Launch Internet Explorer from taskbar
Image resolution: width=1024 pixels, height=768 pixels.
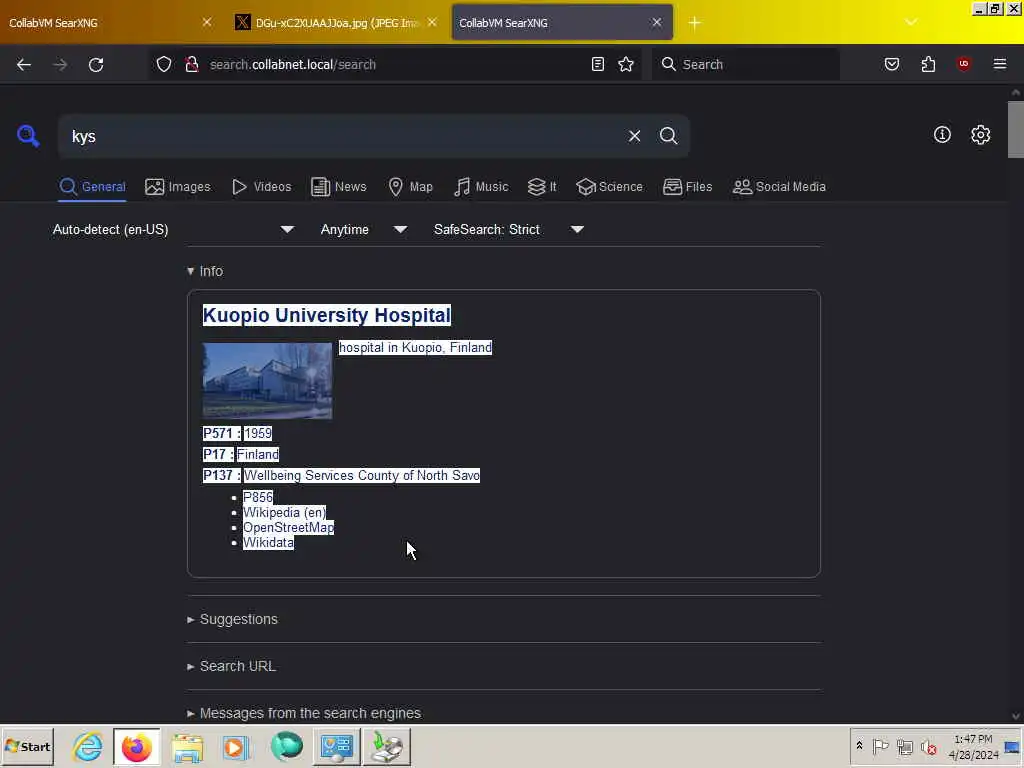coord(88,746)
